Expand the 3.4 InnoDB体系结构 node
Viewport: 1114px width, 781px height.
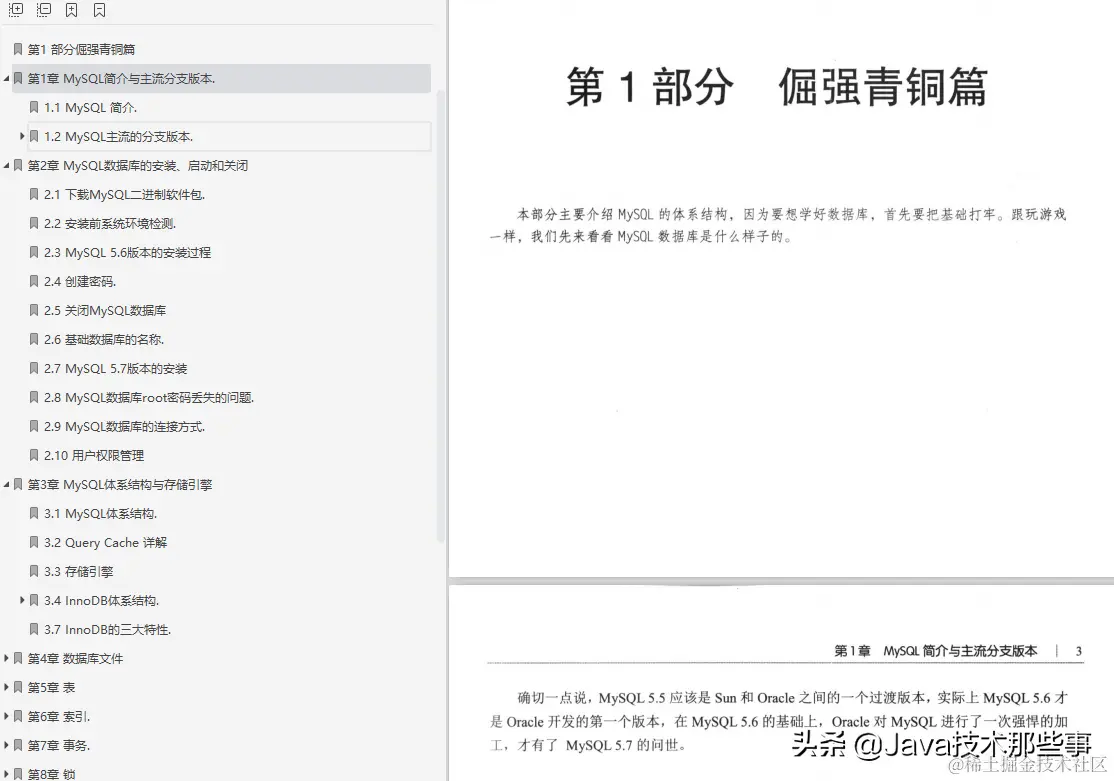22,600
